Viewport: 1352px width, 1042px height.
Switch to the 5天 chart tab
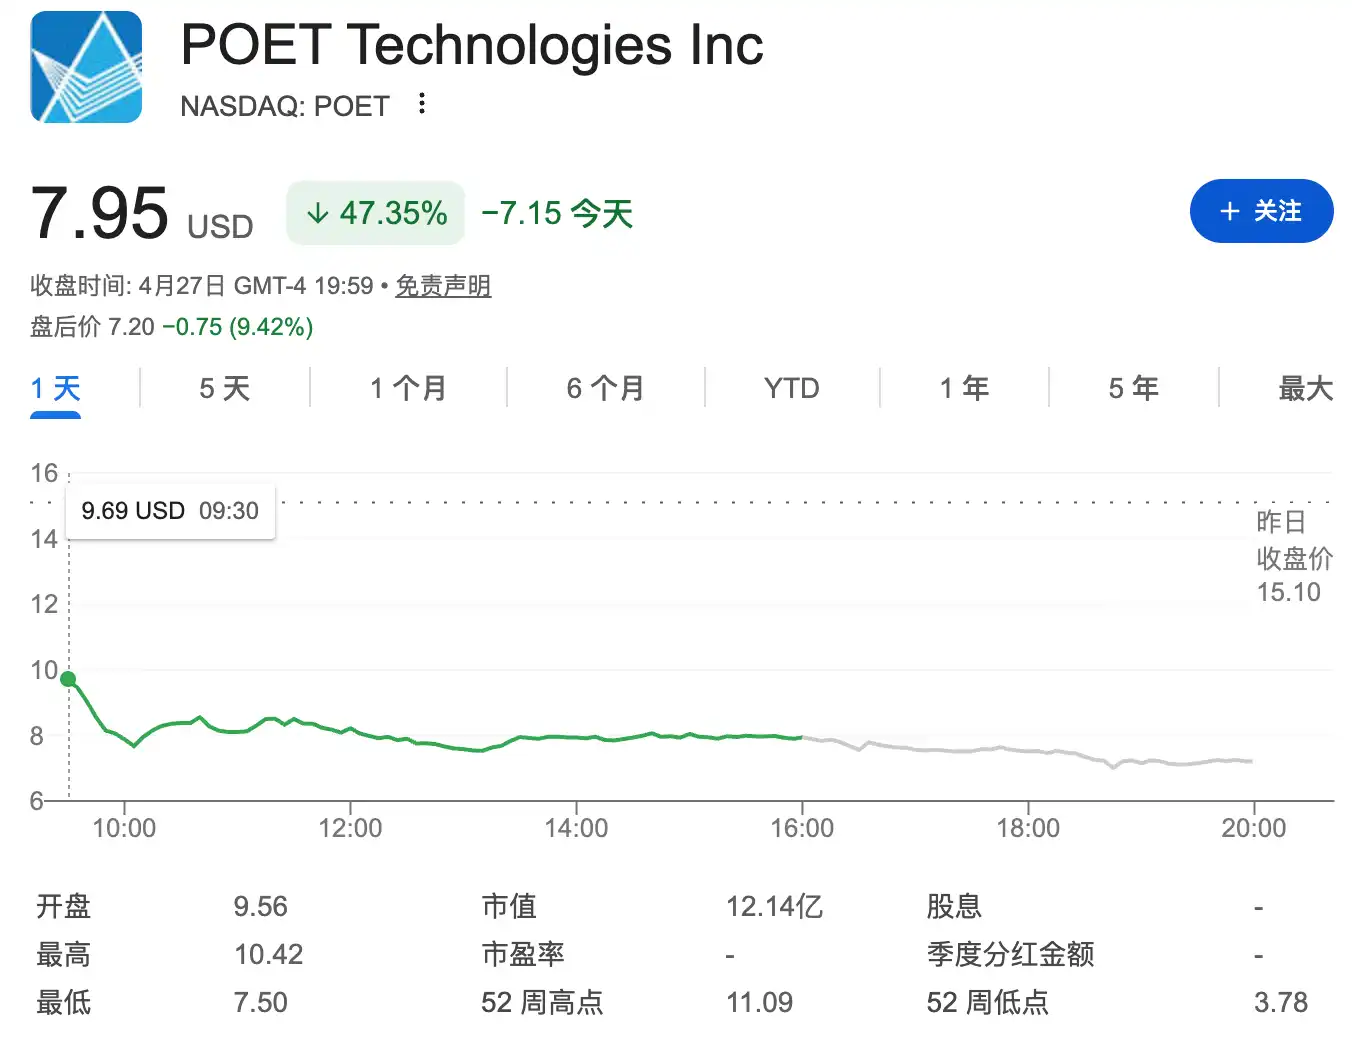click(x=222, y=388)
